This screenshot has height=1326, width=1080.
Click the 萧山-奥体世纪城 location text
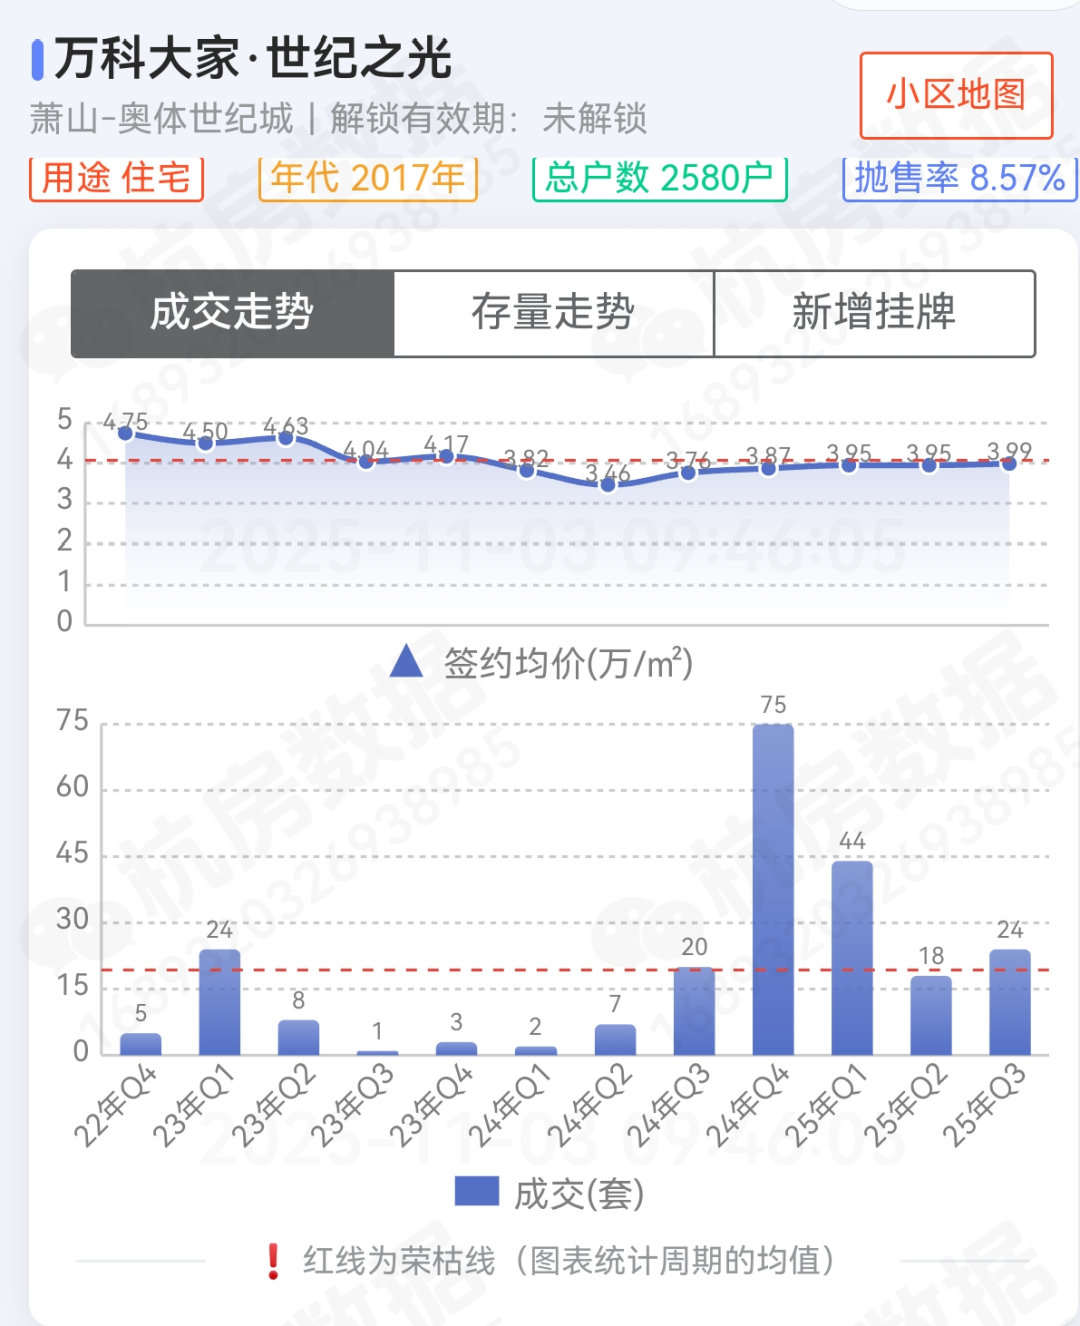click(x=162, y=119)
